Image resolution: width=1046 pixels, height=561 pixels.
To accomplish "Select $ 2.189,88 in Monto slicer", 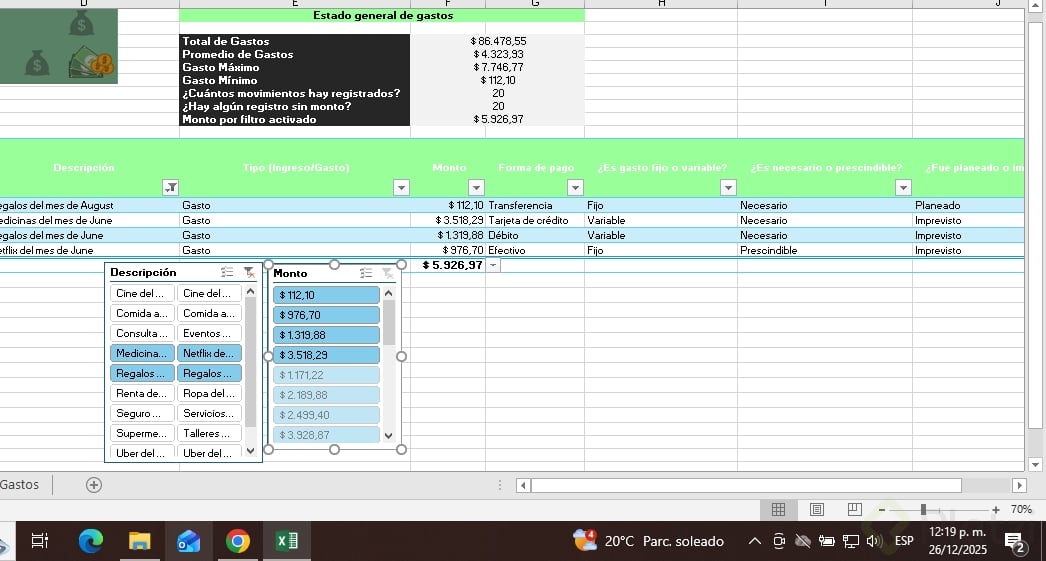I will tap(326, 395).
